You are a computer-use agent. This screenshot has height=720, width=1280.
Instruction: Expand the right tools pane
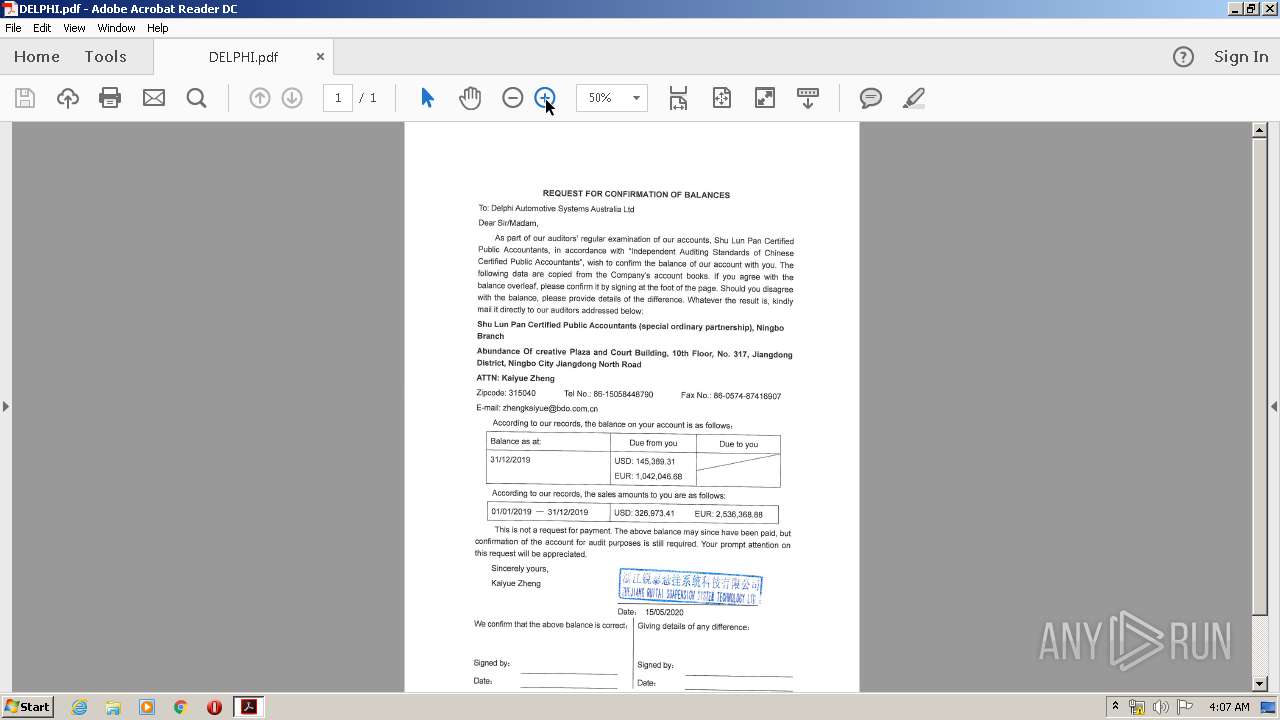(1274, 406)
